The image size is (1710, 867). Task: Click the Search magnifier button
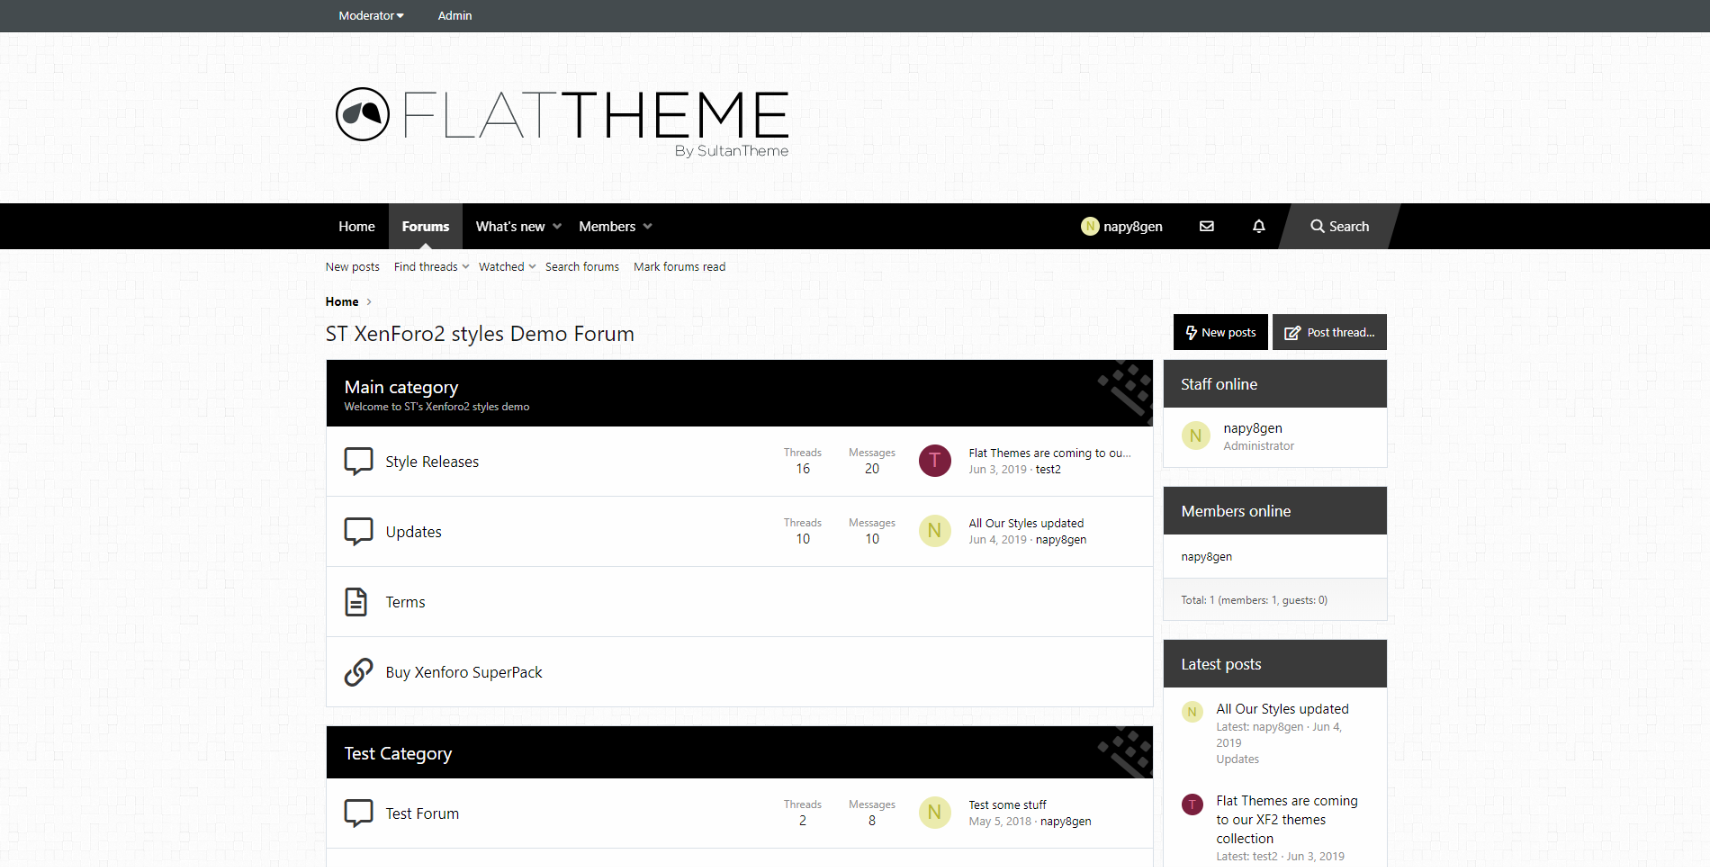tap(1340, 226)
